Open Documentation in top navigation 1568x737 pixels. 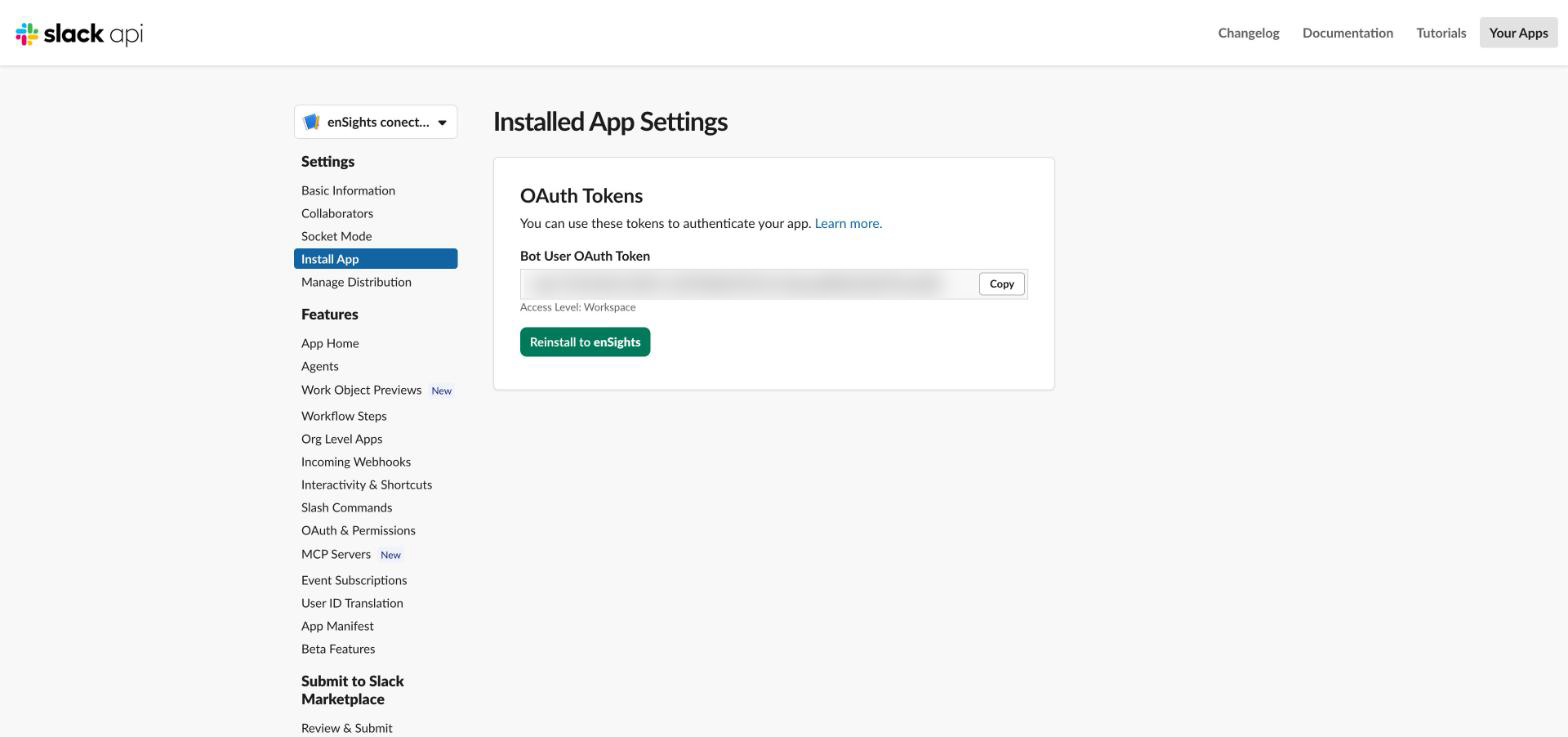pos(1347,33)
